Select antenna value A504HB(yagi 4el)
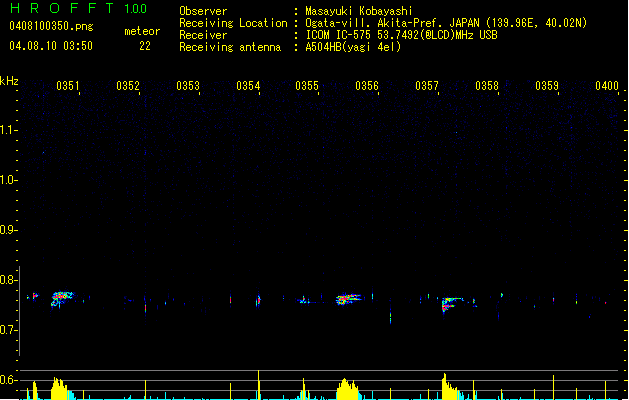629x400 pixels. click(353, 47)
